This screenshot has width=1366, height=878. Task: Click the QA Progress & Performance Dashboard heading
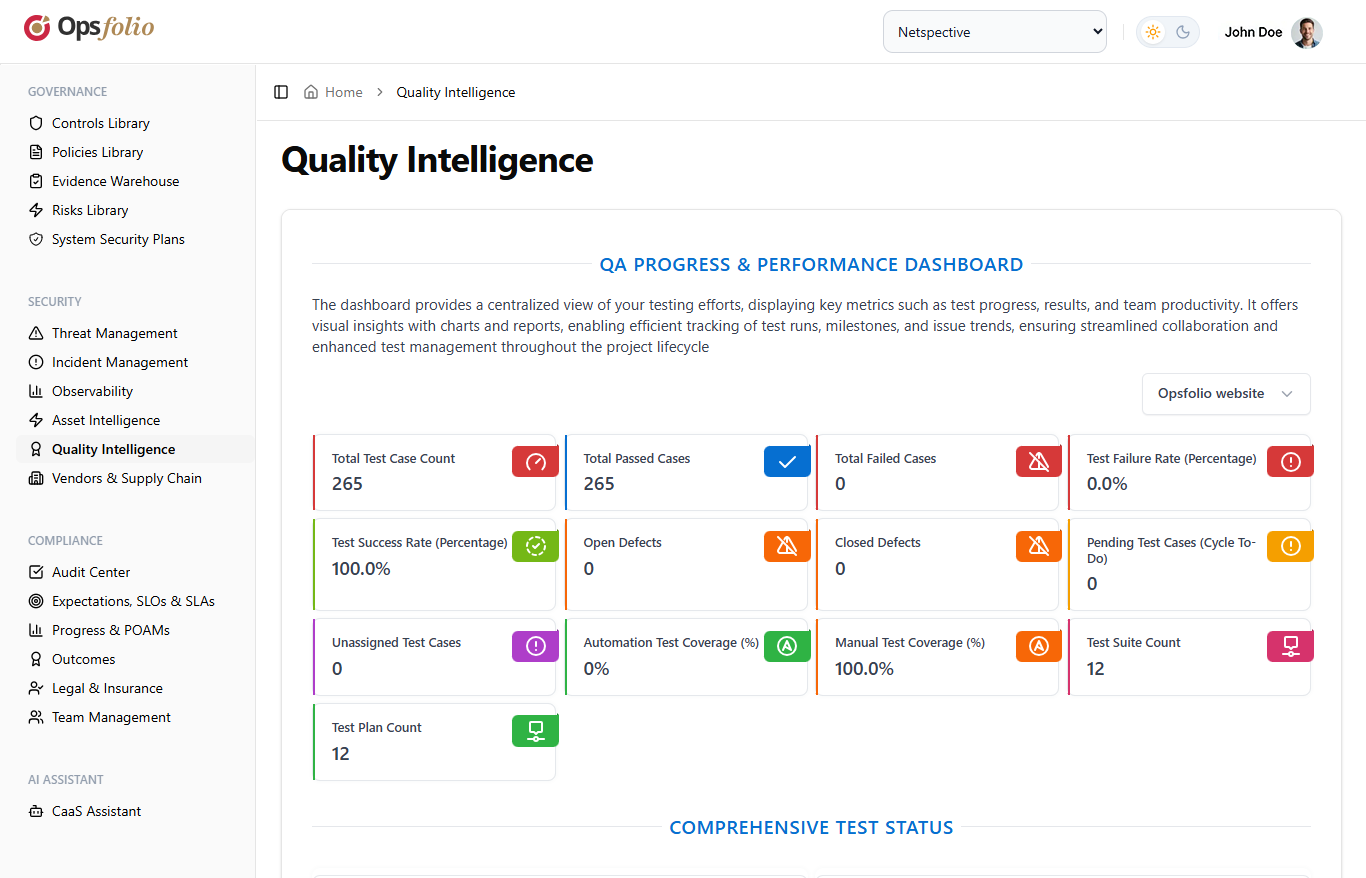[811, 265]
